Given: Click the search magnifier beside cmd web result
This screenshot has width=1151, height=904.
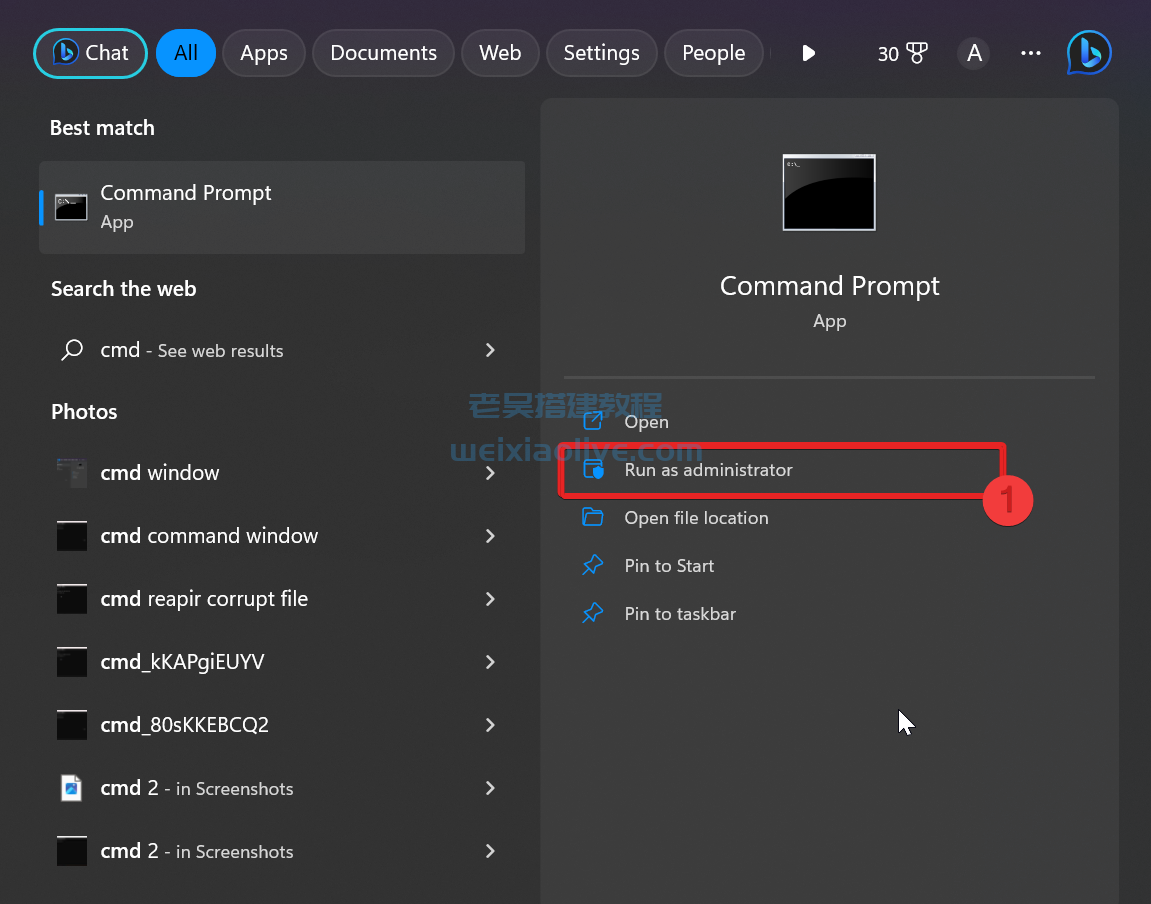Looking at the screenshot, I should point(71,350).
